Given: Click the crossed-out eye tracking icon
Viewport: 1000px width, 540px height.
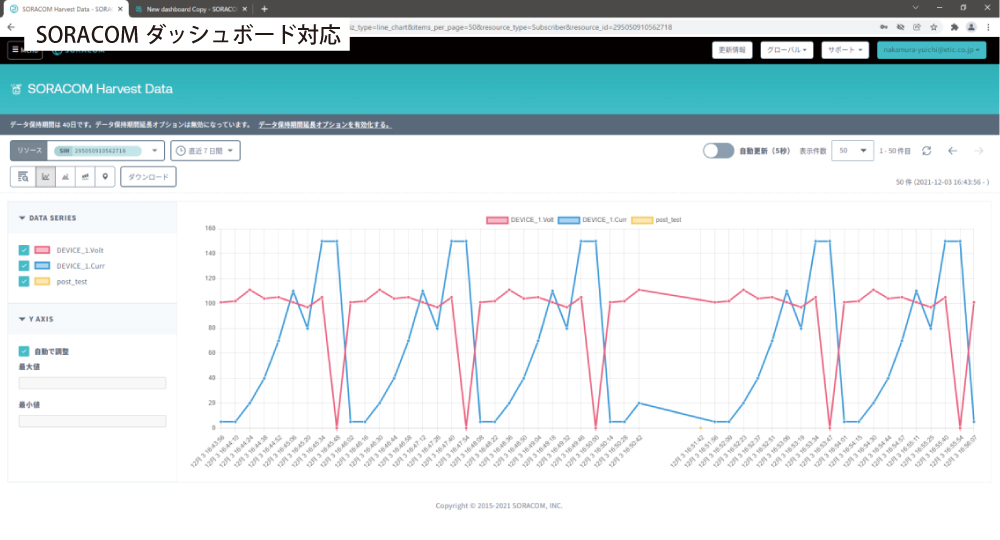Looking at the screenshot, I should pos(901,27).
